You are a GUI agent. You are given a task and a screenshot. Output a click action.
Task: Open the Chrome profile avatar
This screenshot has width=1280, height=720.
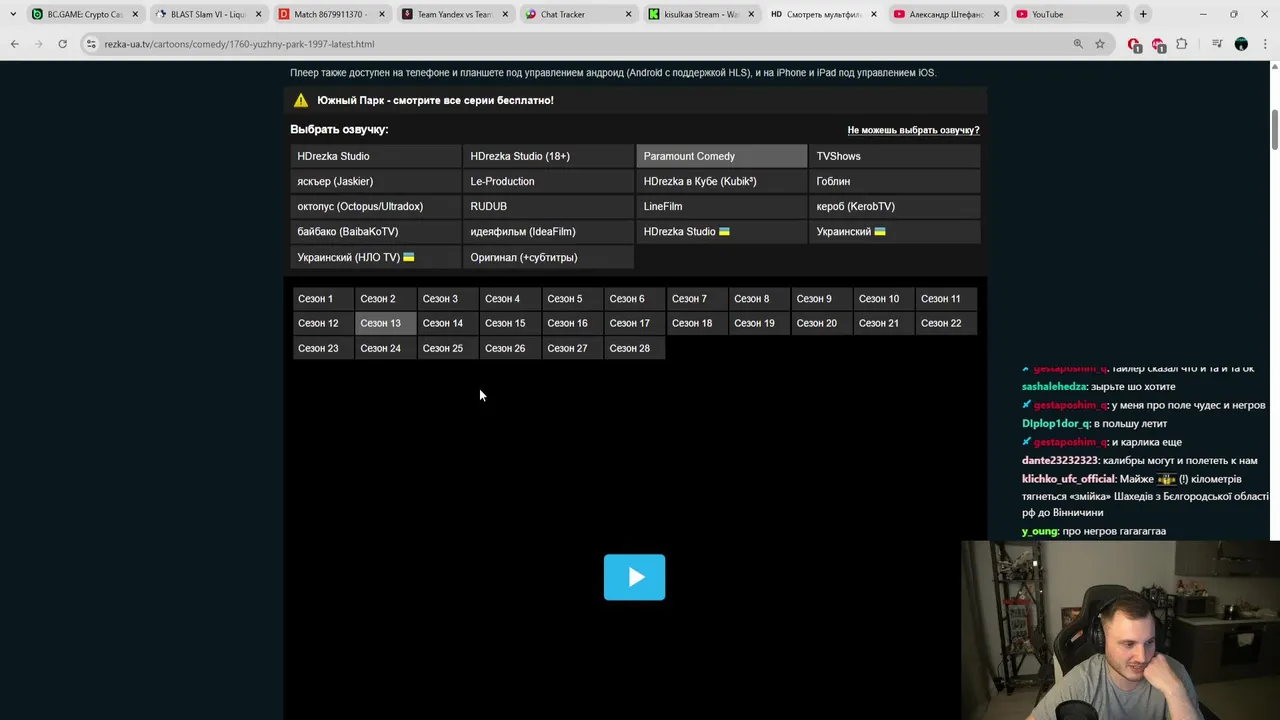click(x=1241, y=44)
